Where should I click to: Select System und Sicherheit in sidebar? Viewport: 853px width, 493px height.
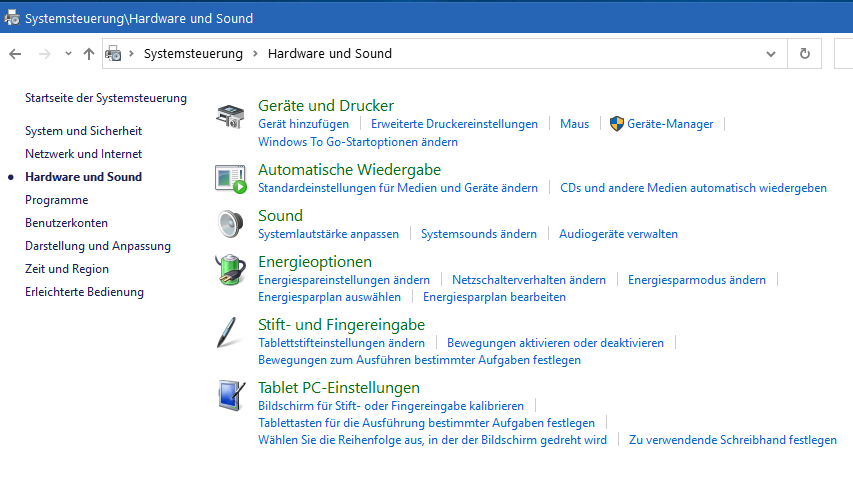[x=83, y=131]
